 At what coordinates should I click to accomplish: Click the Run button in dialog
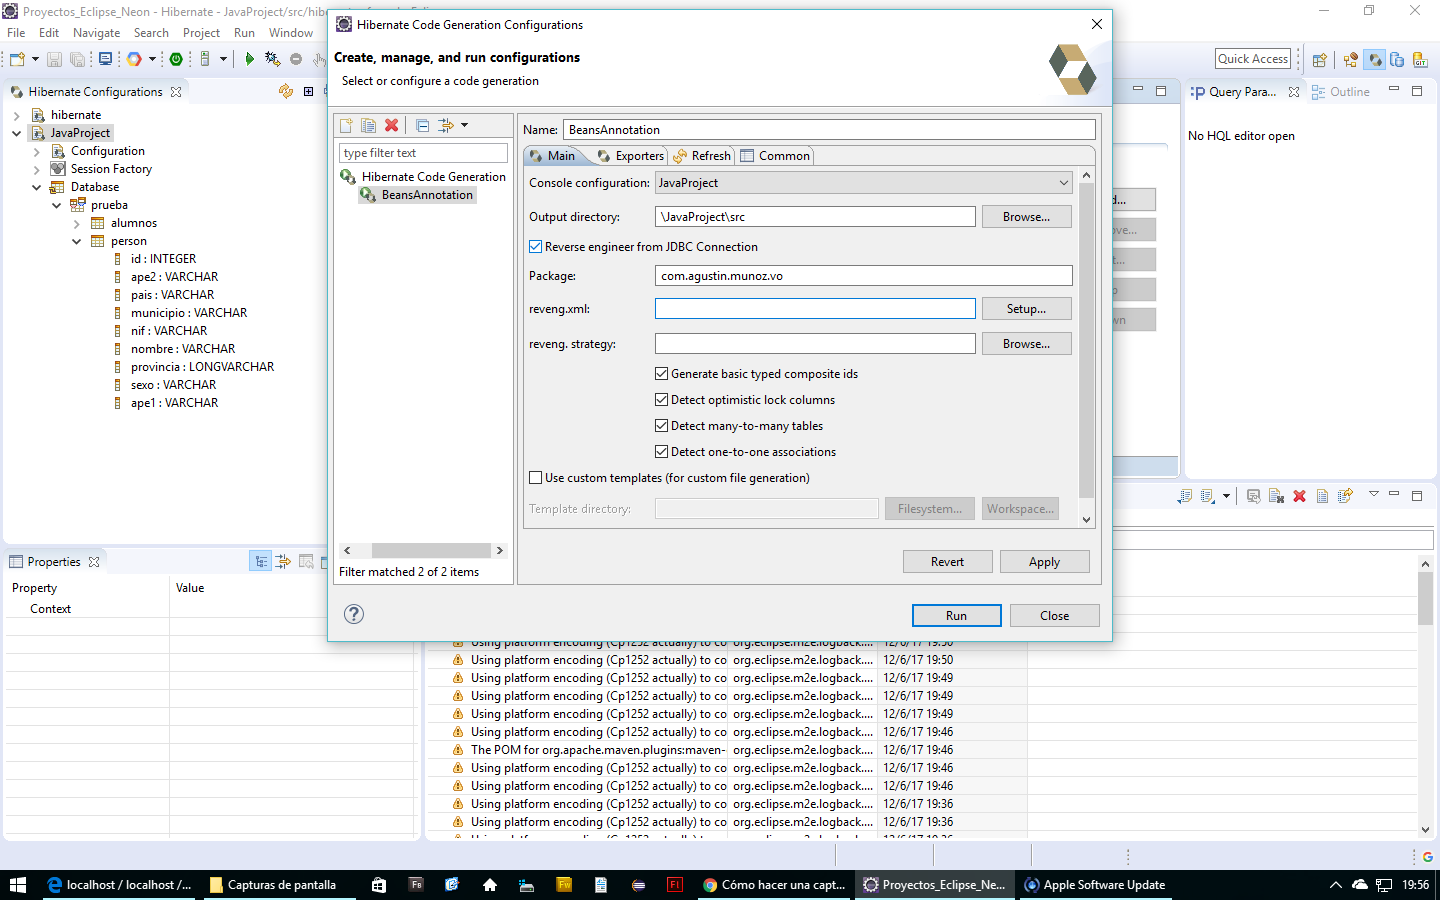point(956,615)
